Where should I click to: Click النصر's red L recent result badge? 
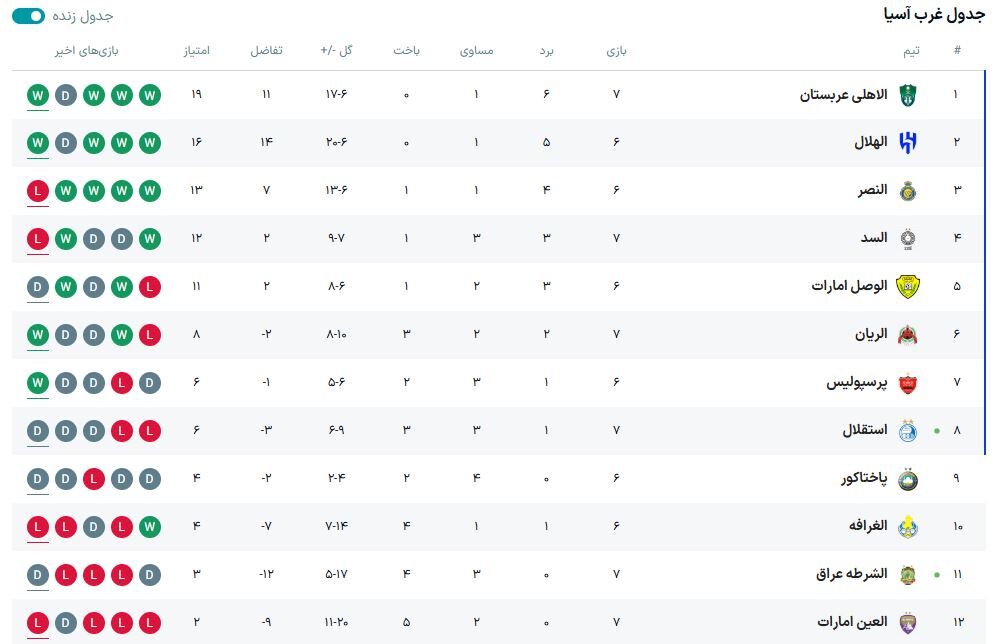(38, 190)
